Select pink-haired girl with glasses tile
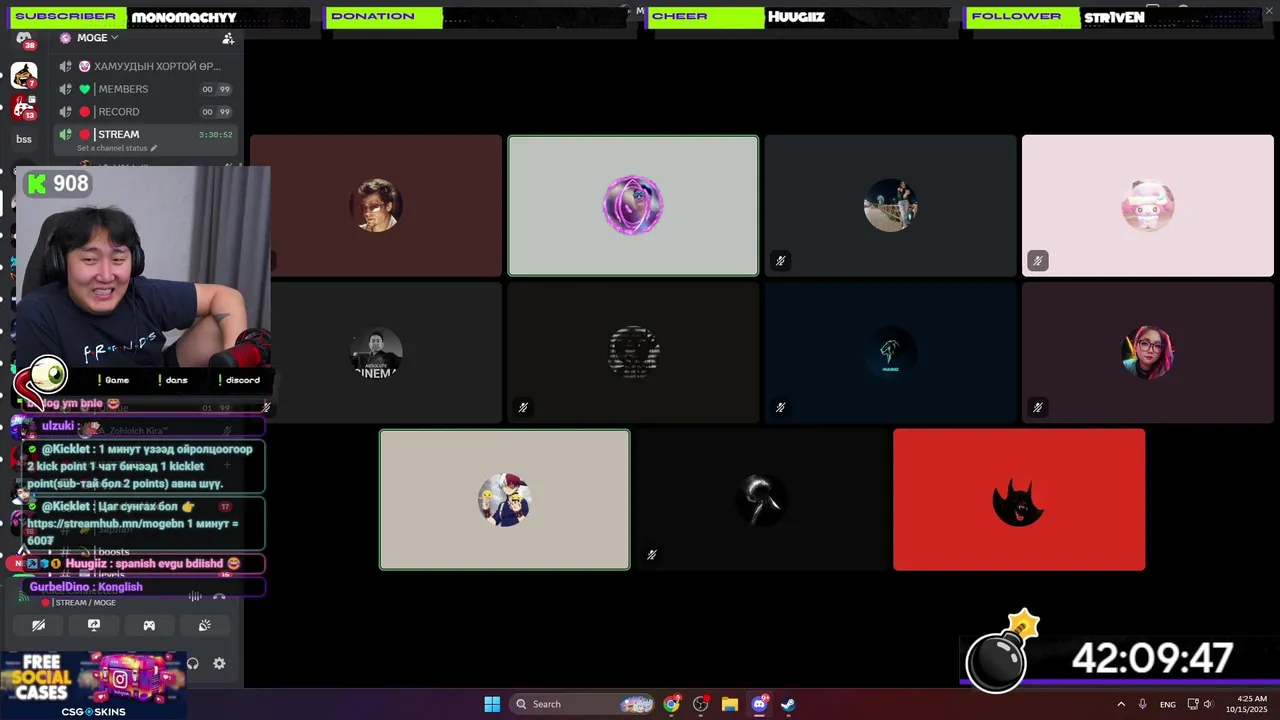Viewport: 1280px width, 720px height. click(1148, 352)
